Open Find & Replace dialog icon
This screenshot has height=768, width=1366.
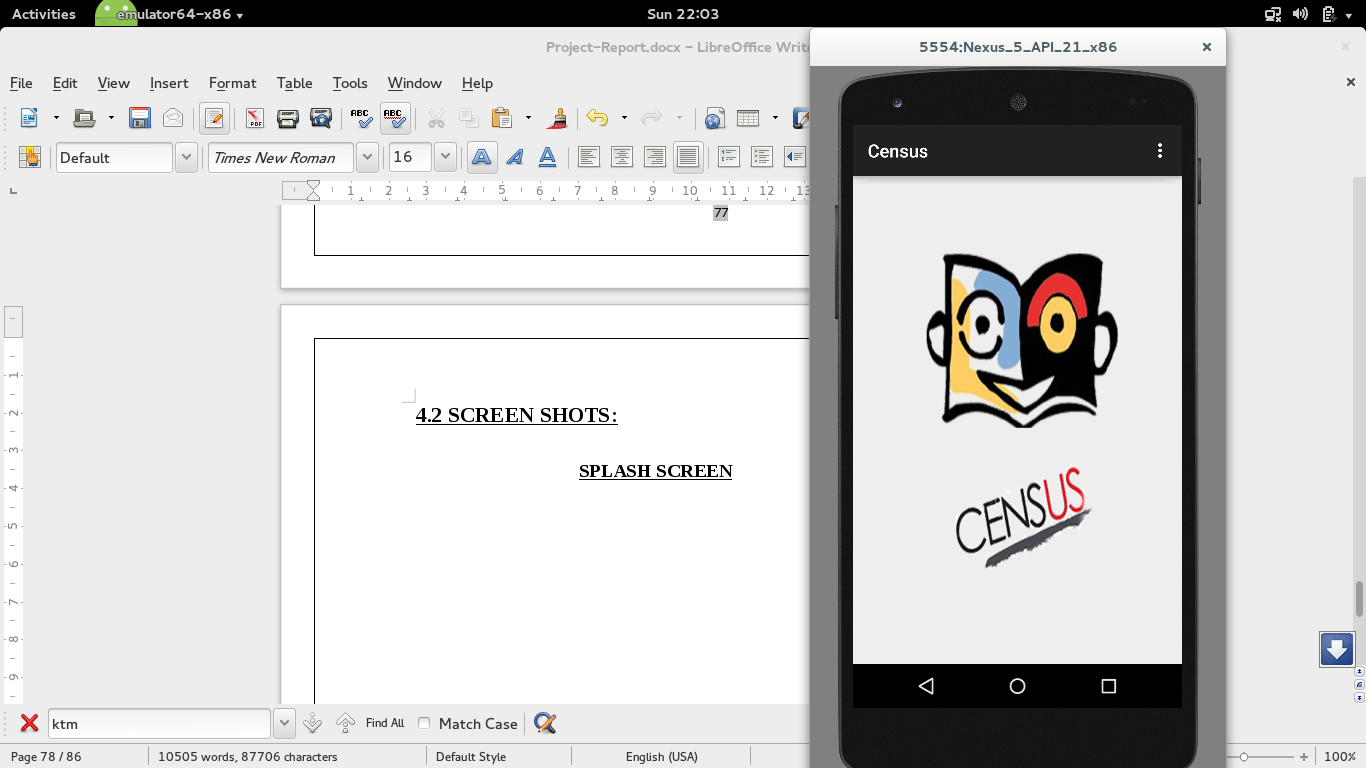tap(545, 723)
